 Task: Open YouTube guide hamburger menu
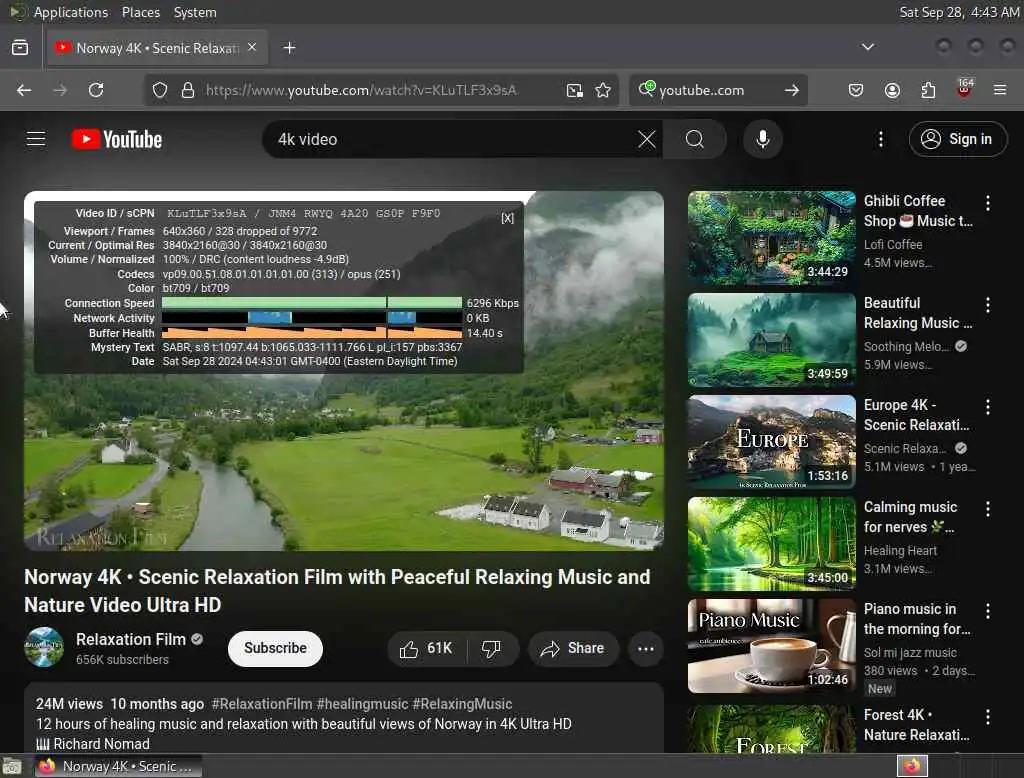(36, 139)
